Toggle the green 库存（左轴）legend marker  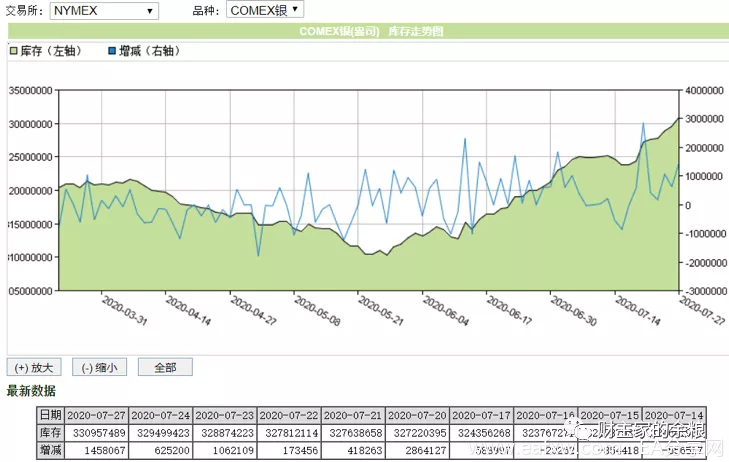(x=13, y=51)
